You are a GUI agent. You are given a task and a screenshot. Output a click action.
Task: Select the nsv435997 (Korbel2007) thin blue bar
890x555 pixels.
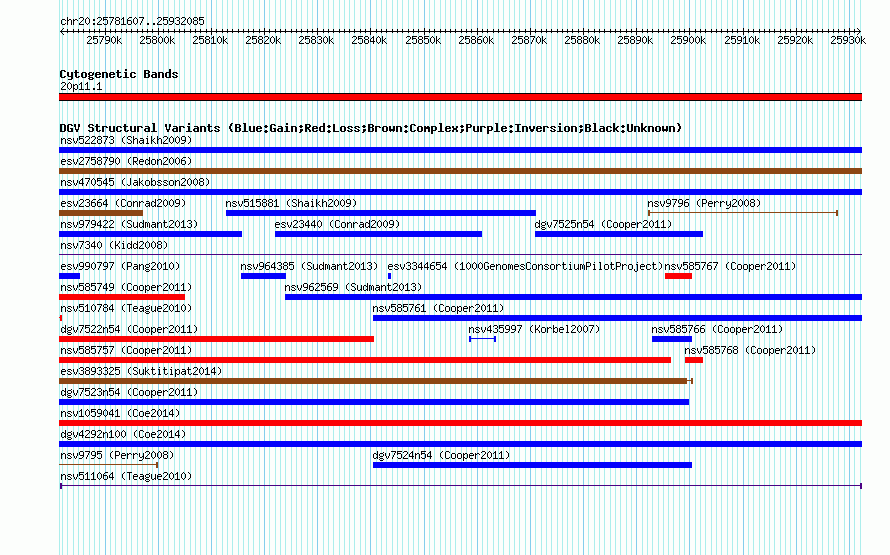(482, 339)
